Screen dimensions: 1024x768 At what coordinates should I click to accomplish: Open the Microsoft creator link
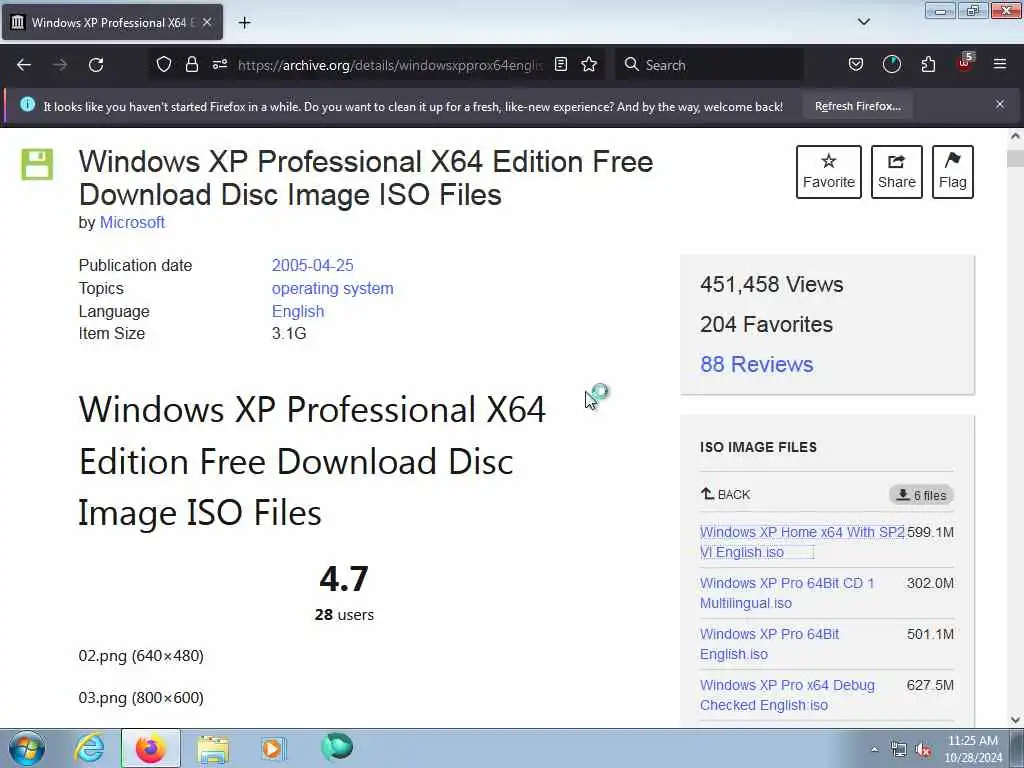(132, 223)
